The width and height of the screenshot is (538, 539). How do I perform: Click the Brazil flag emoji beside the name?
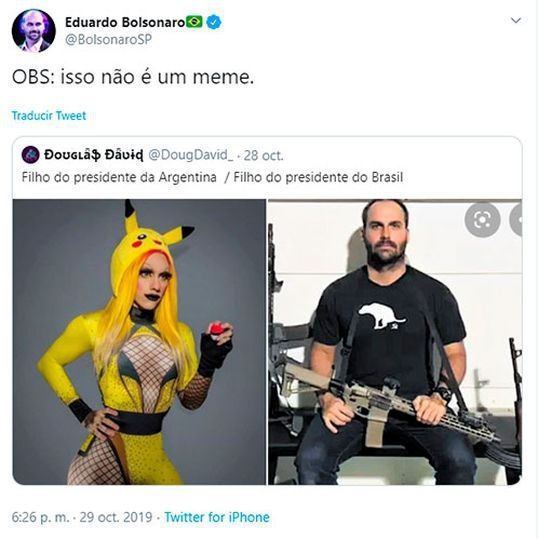point(194,22)
